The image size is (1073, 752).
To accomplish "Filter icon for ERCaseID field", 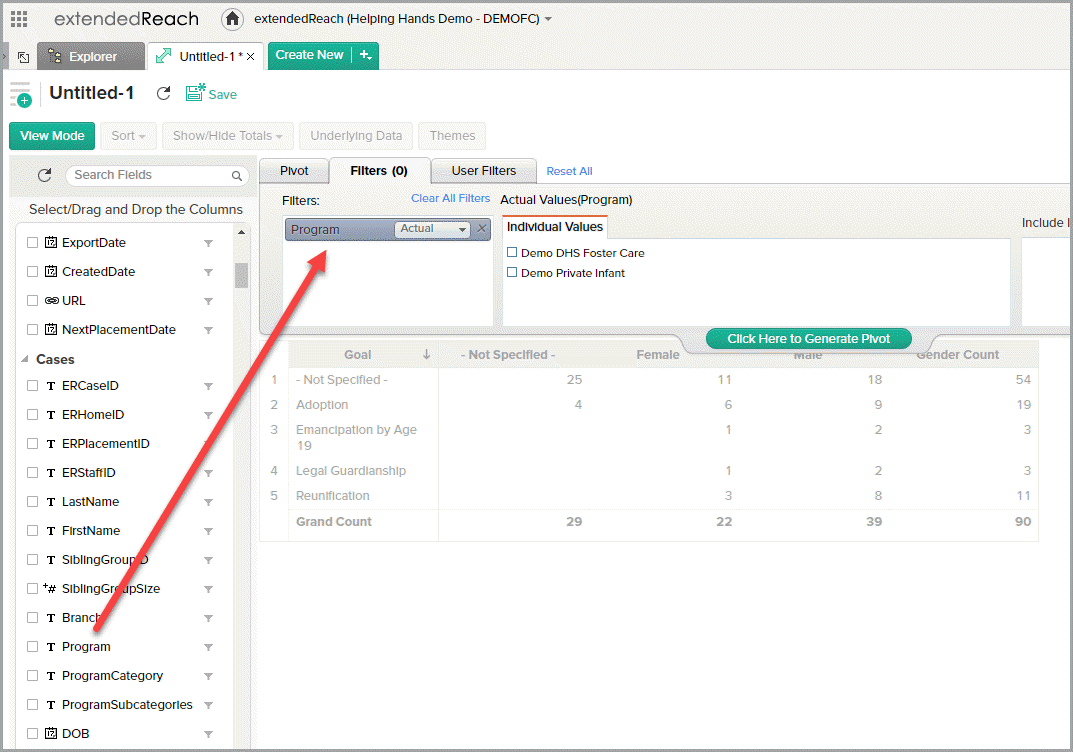I will (x=208, y=386).
